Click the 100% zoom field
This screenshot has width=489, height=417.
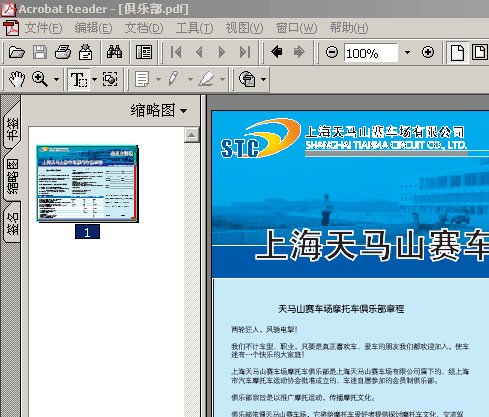371,53
